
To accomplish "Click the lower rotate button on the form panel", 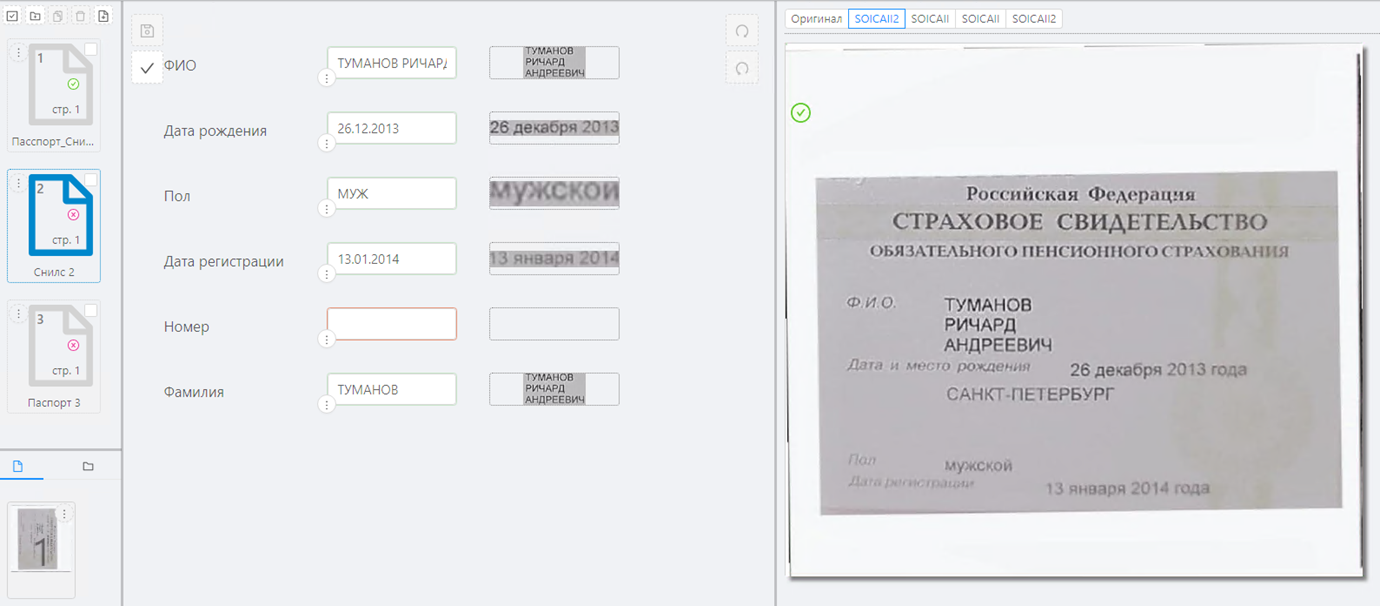I will coord(741,68).
